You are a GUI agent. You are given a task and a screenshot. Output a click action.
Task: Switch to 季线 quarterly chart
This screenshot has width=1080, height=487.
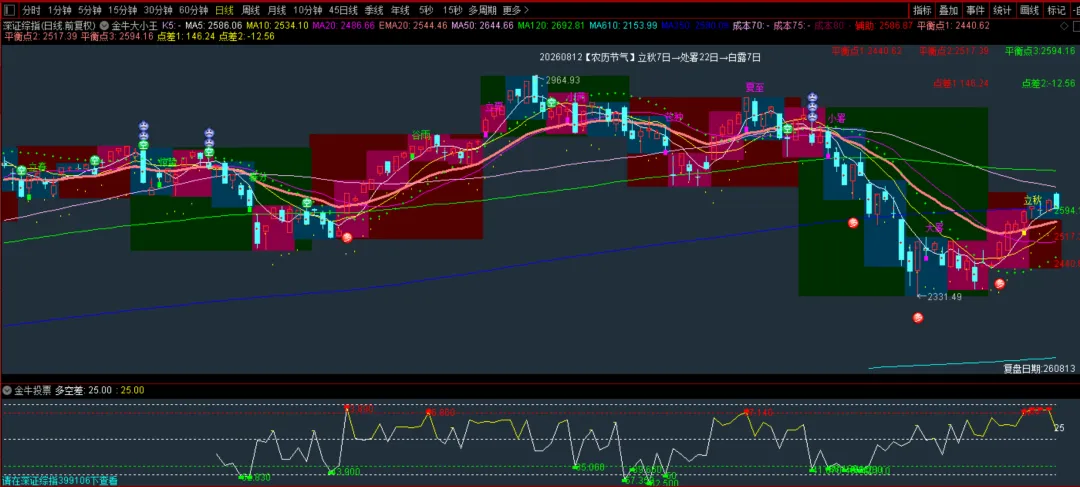click(374, 10)
